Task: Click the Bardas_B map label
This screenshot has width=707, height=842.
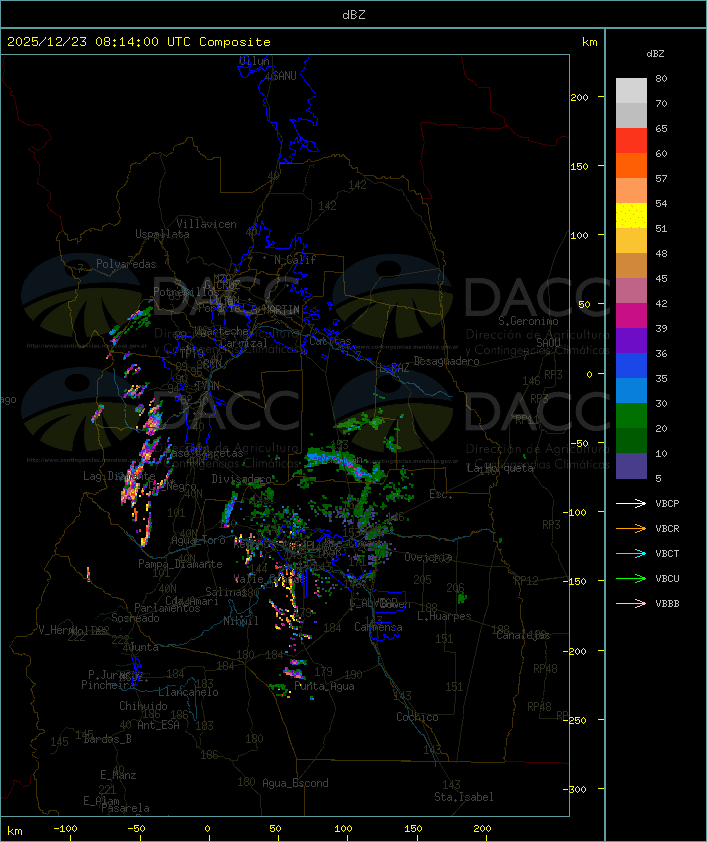Action: coord(107,739)
